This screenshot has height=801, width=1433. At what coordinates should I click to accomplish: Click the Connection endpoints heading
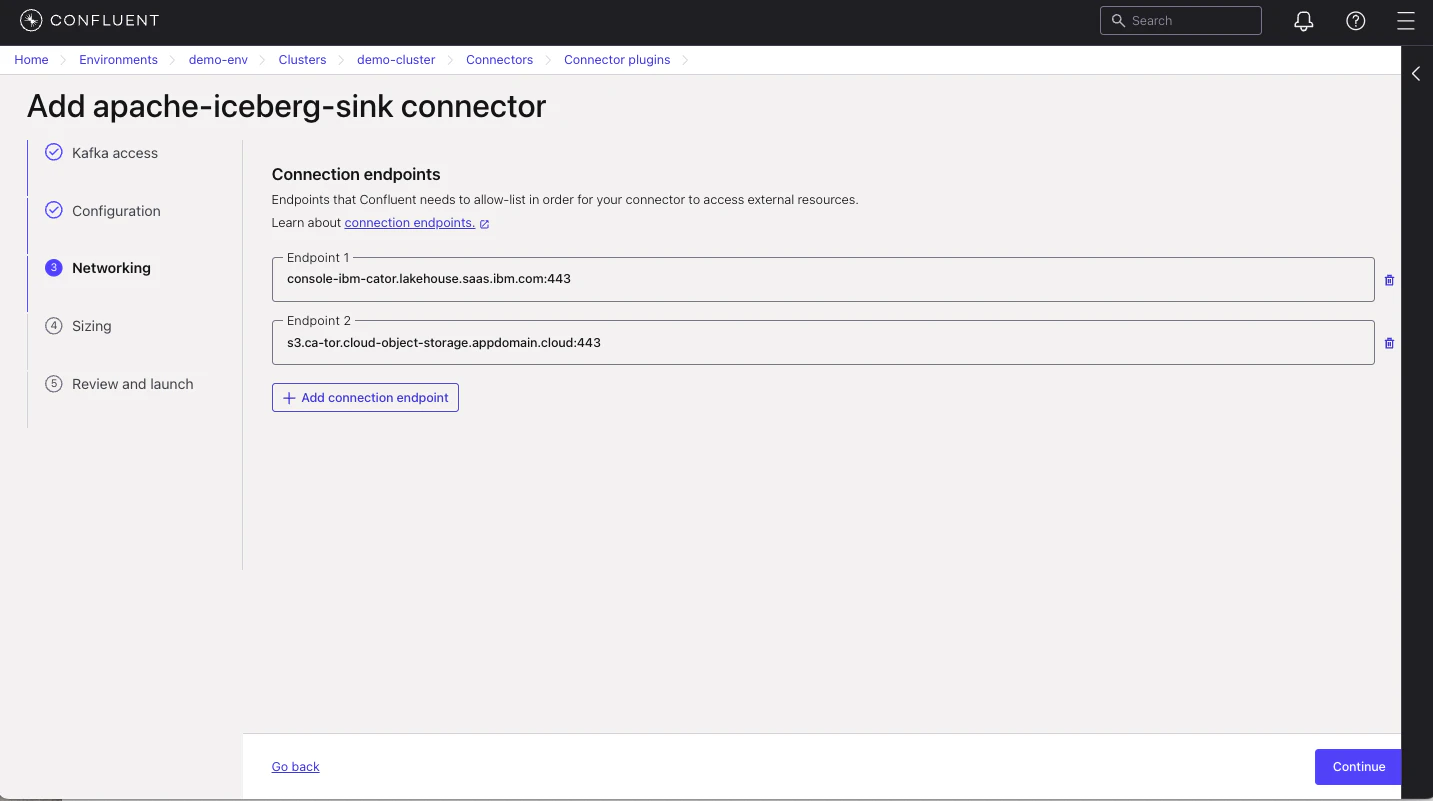(x=356, y=175)
